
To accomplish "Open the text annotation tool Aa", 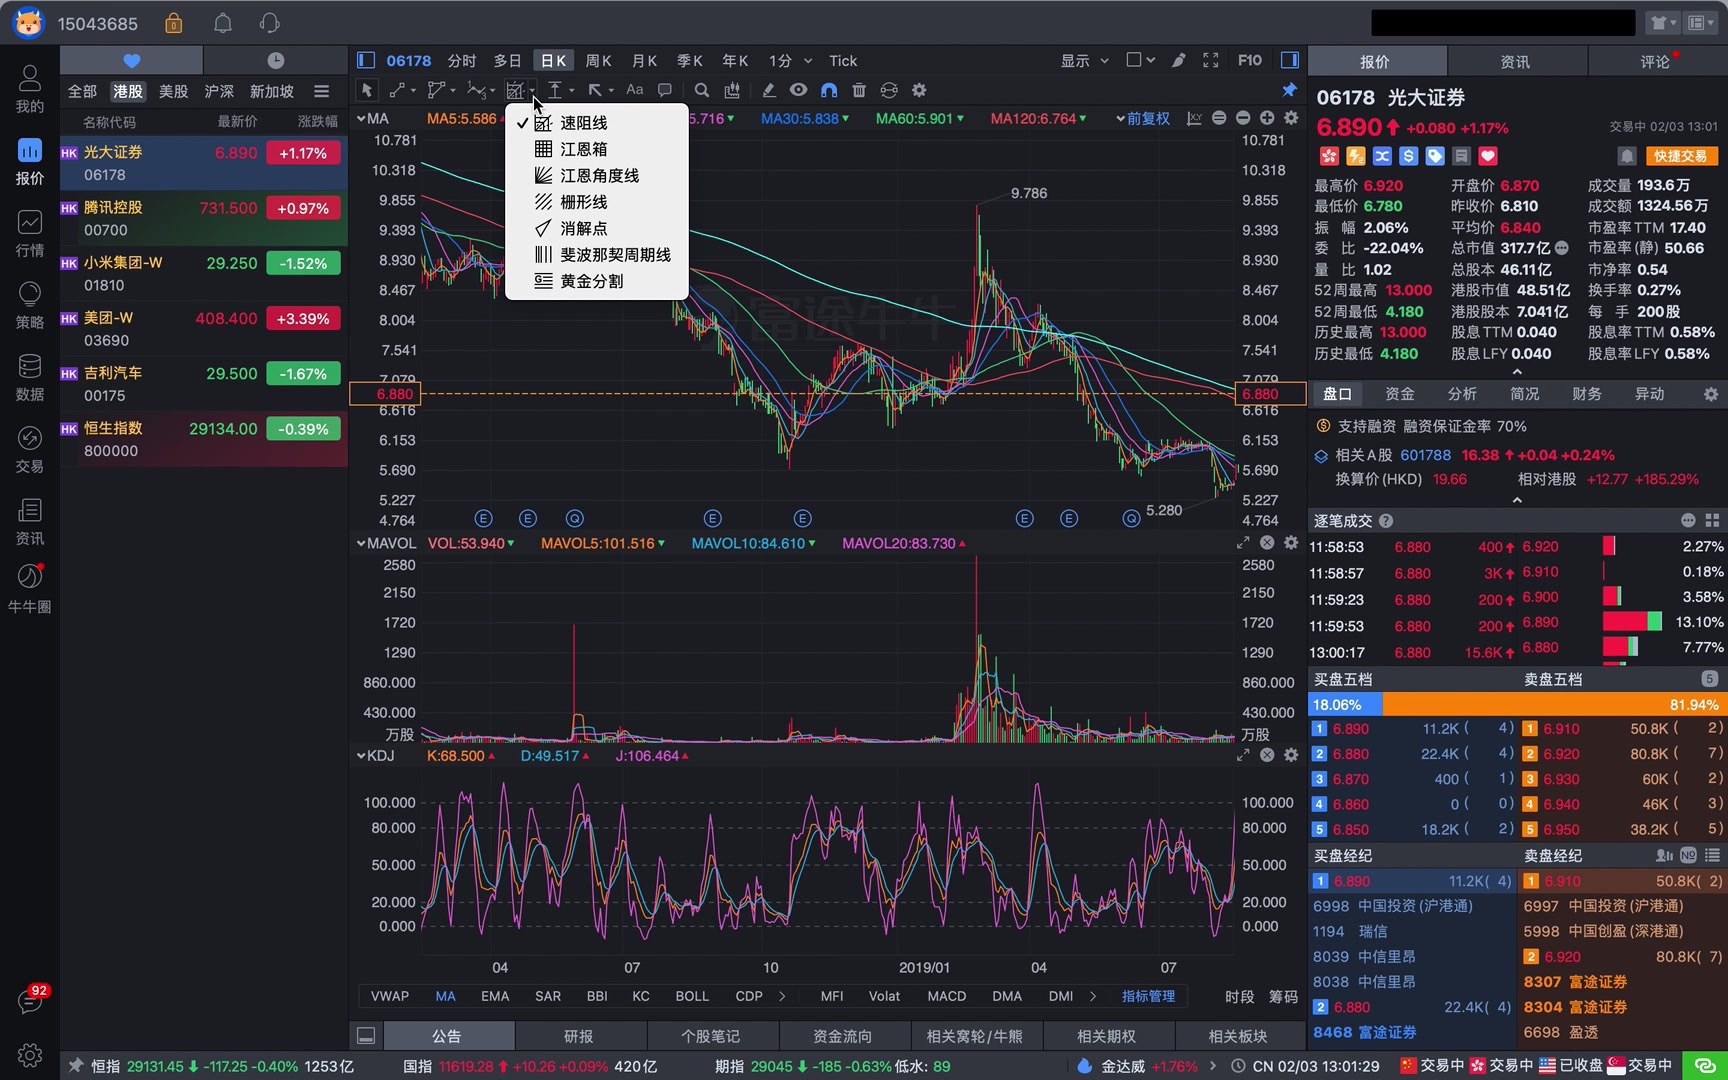I will (x=634, y=90).
